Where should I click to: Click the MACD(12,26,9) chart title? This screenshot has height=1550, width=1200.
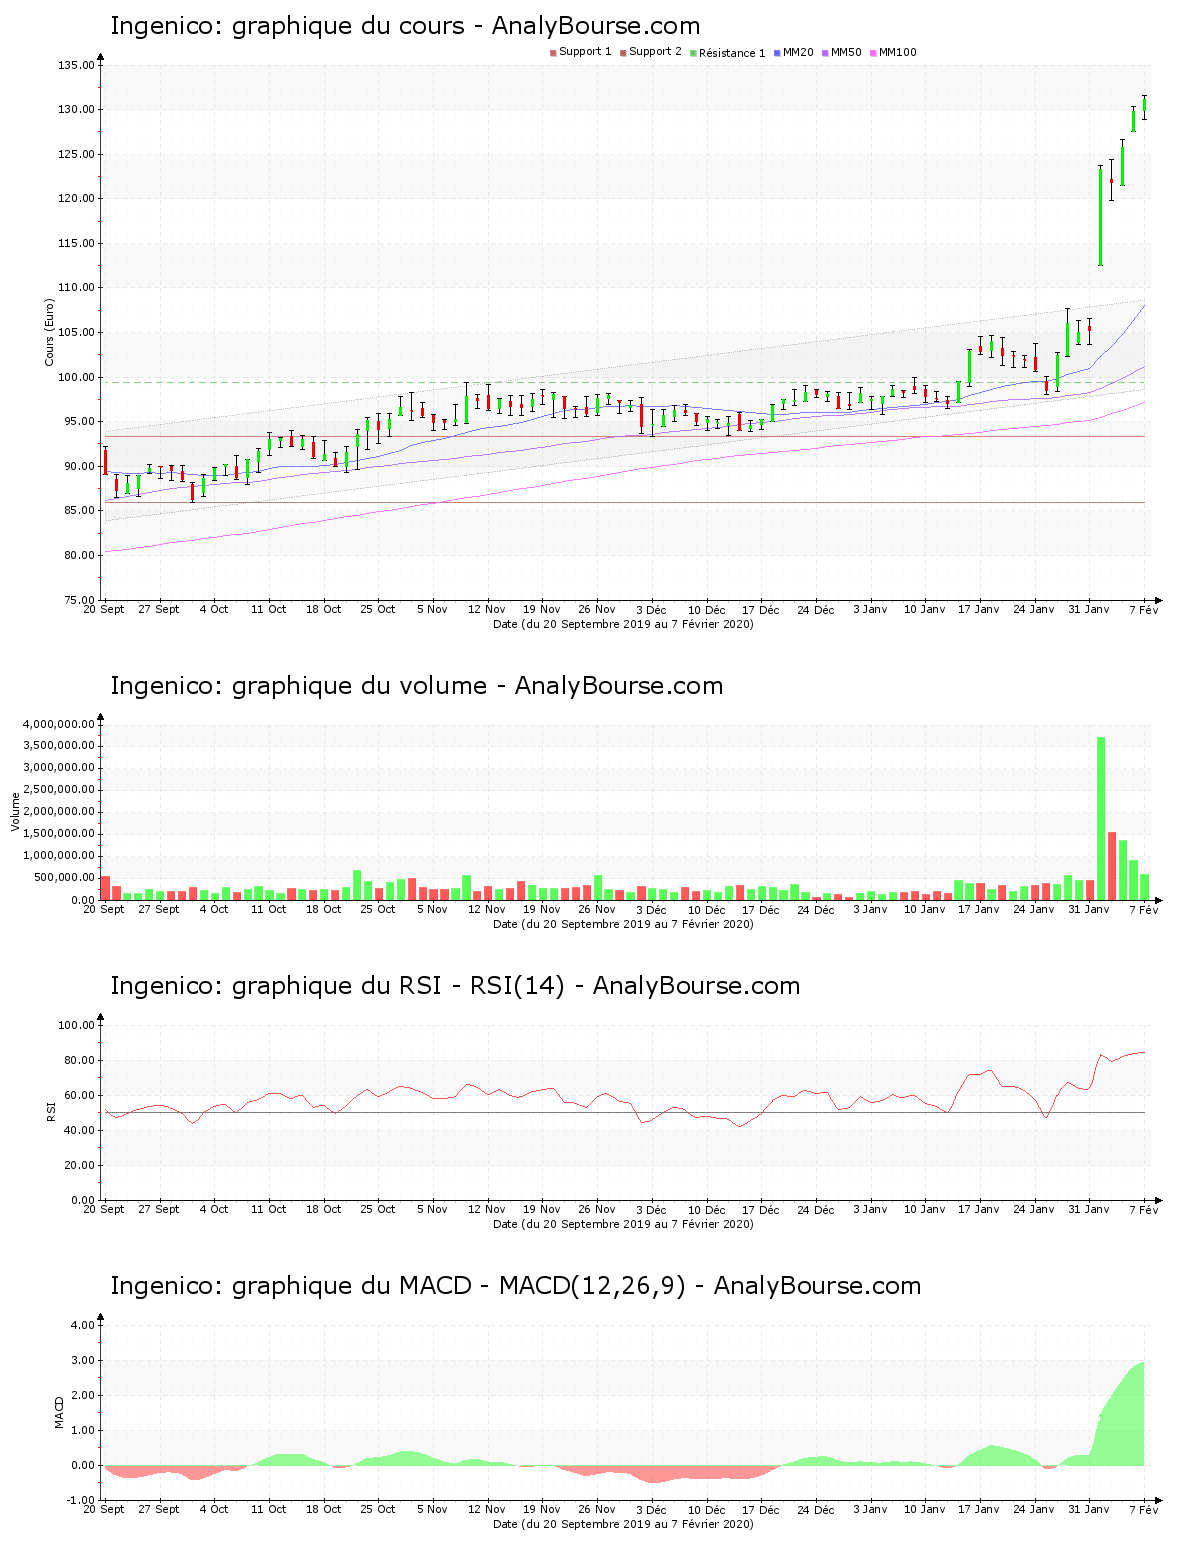coord(515,1286)
